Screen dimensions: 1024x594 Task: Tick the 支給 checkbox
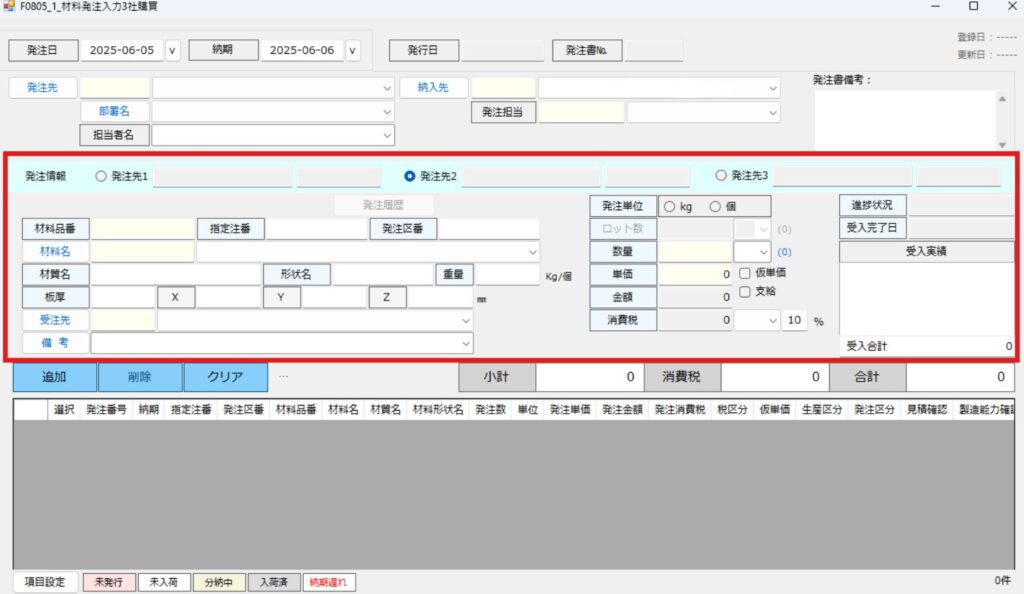[745, 291]
